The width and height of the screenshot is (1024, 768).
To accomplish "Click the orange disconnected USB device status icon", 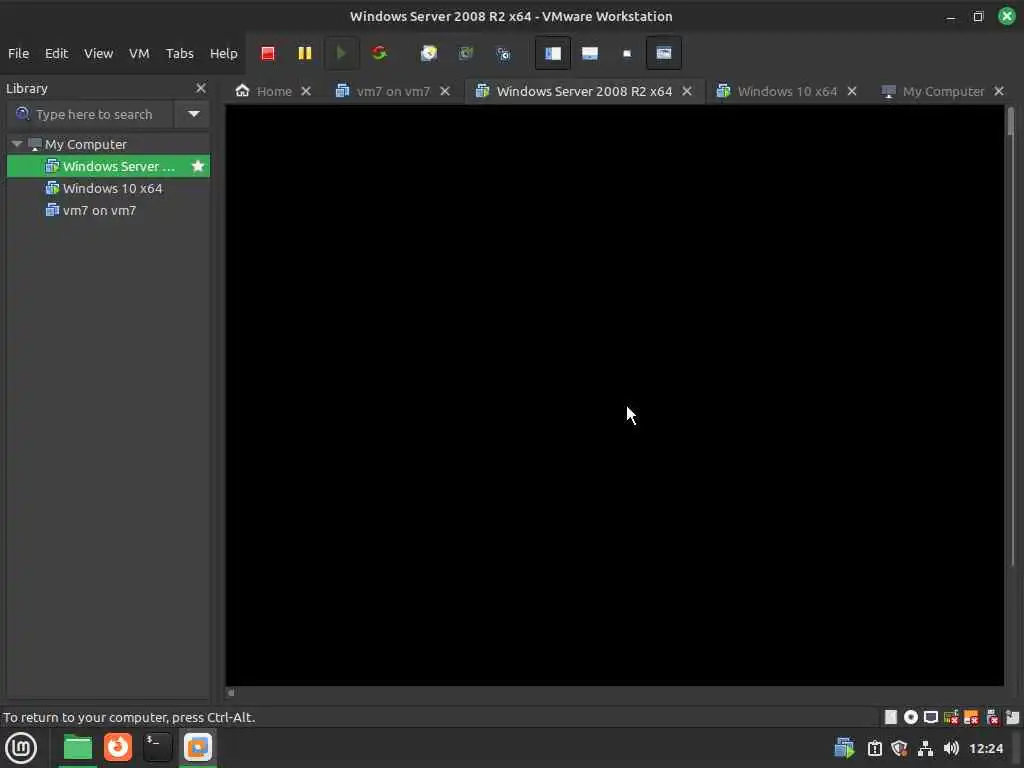I will (971, 718).
